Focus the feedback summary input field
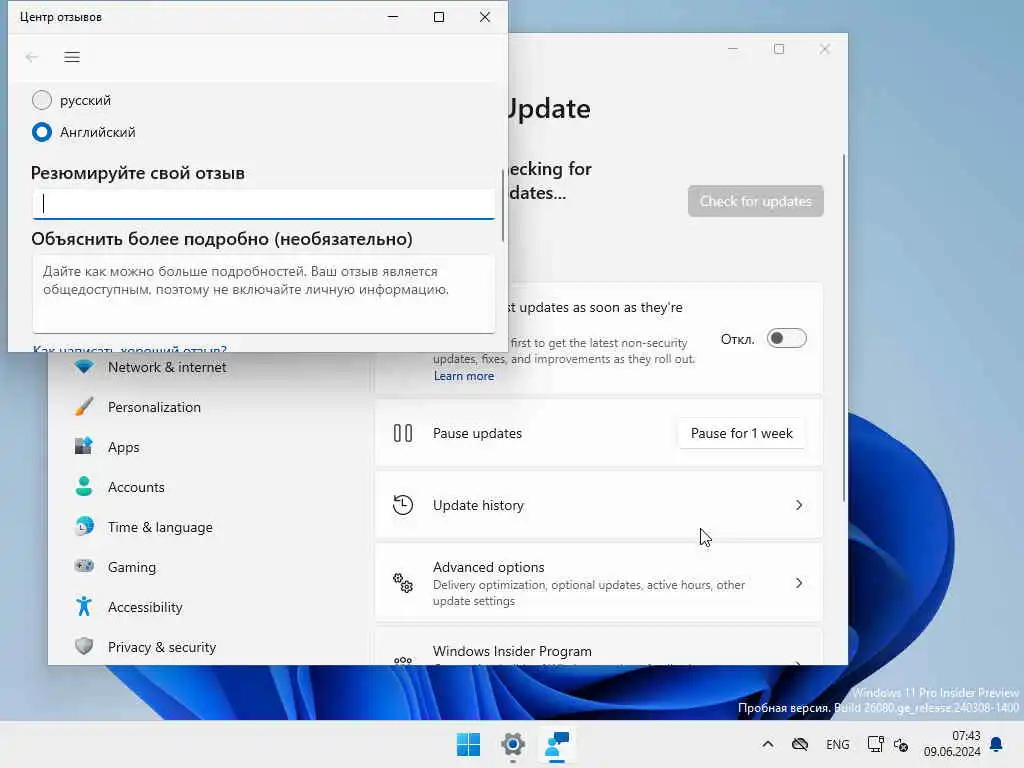Viewport: 1024px width, 768px height. (x=264, y=204)
